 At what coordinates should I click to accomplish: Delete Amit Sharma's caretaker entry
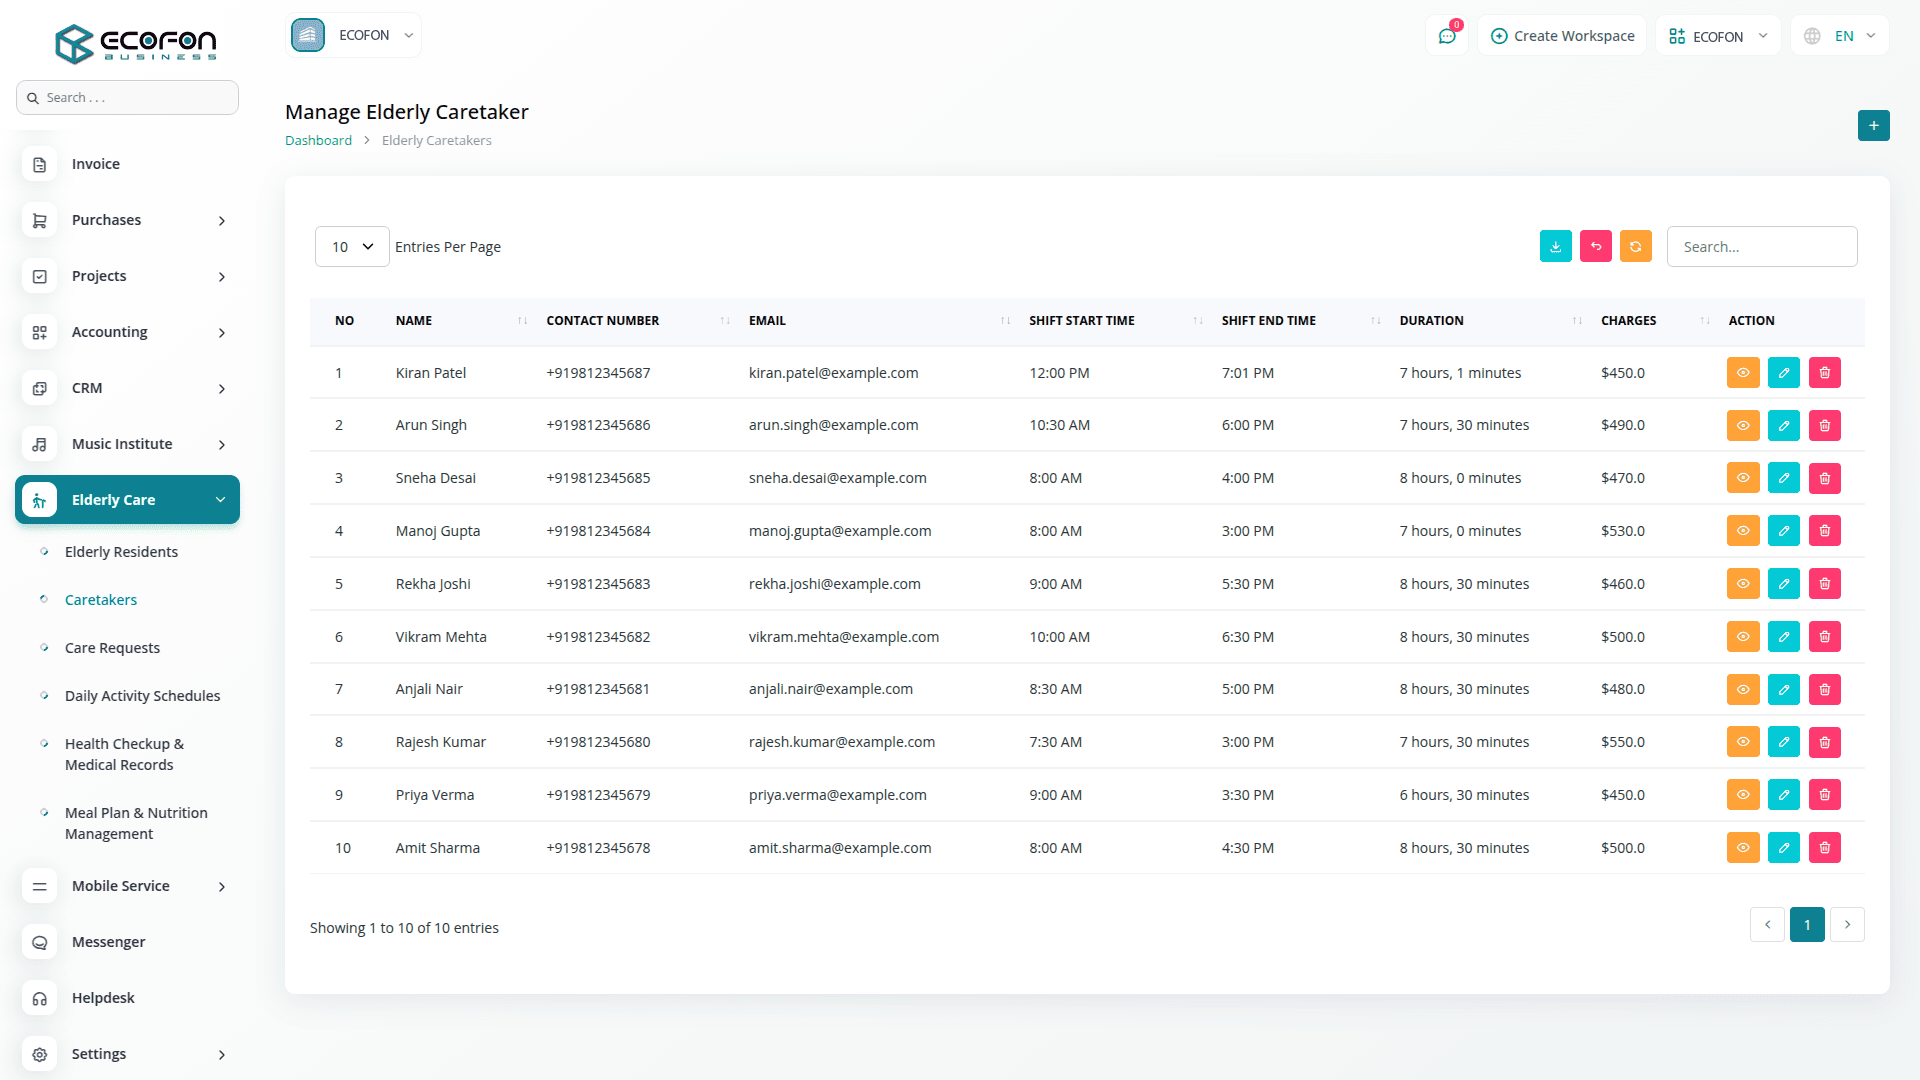click(x=1824, y=848)
